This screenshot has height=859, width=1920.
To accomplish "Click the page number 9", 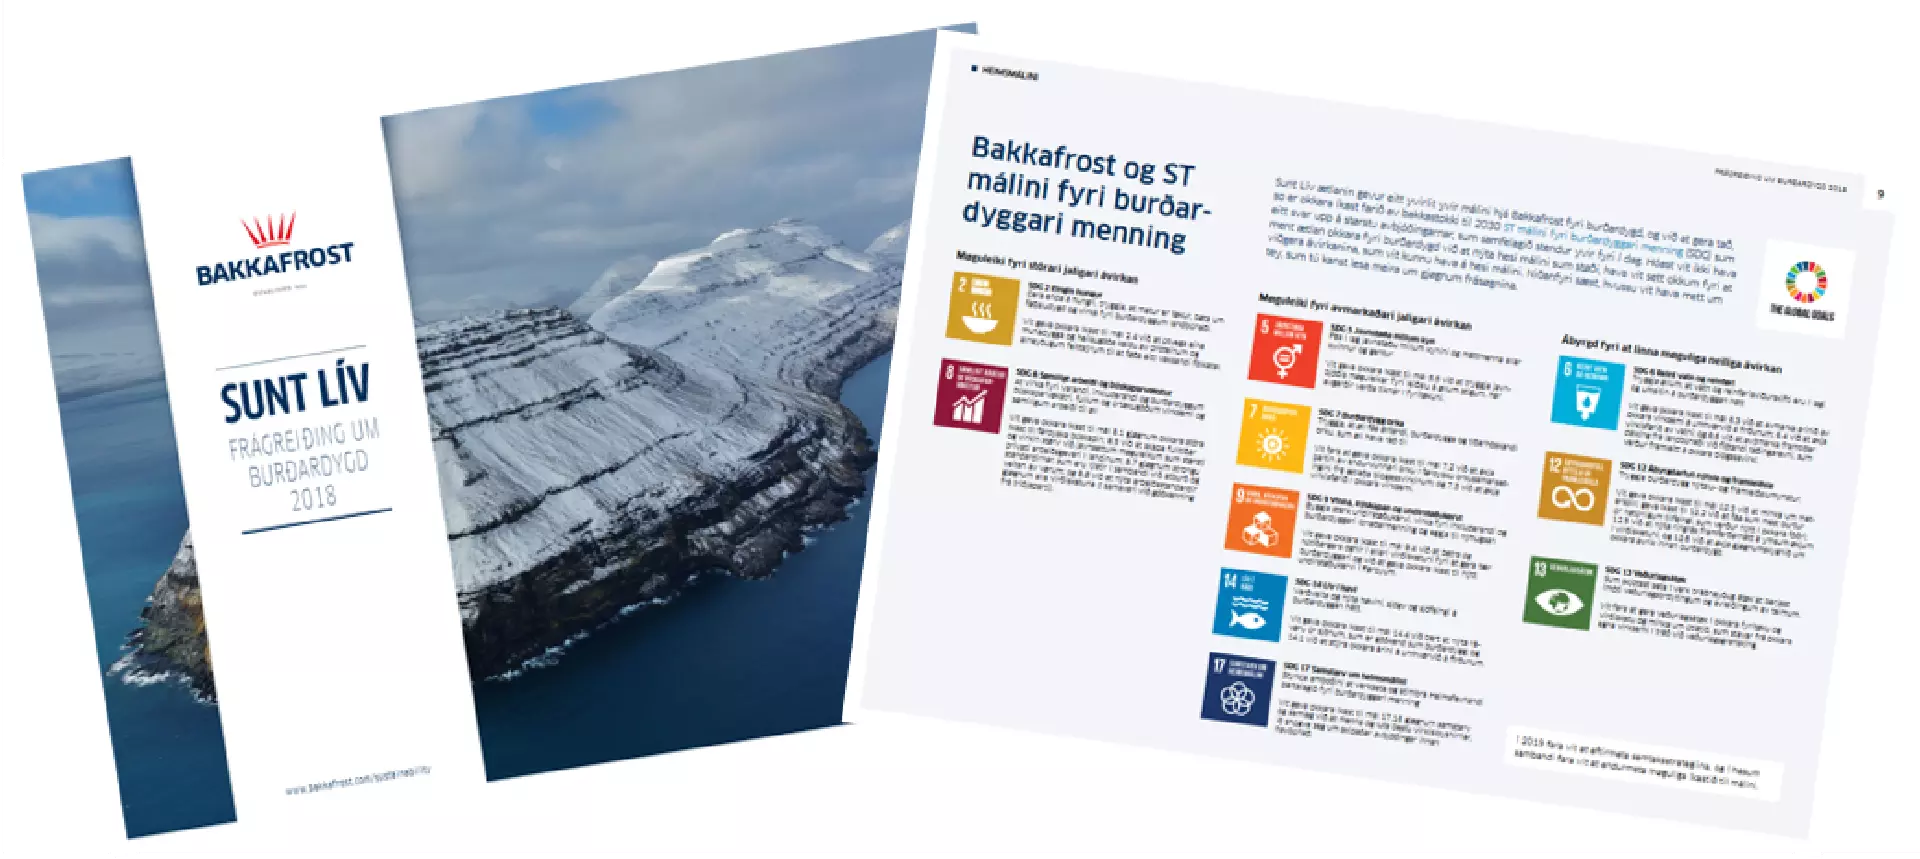I will pyautogui.click(x=1880, y=194).
